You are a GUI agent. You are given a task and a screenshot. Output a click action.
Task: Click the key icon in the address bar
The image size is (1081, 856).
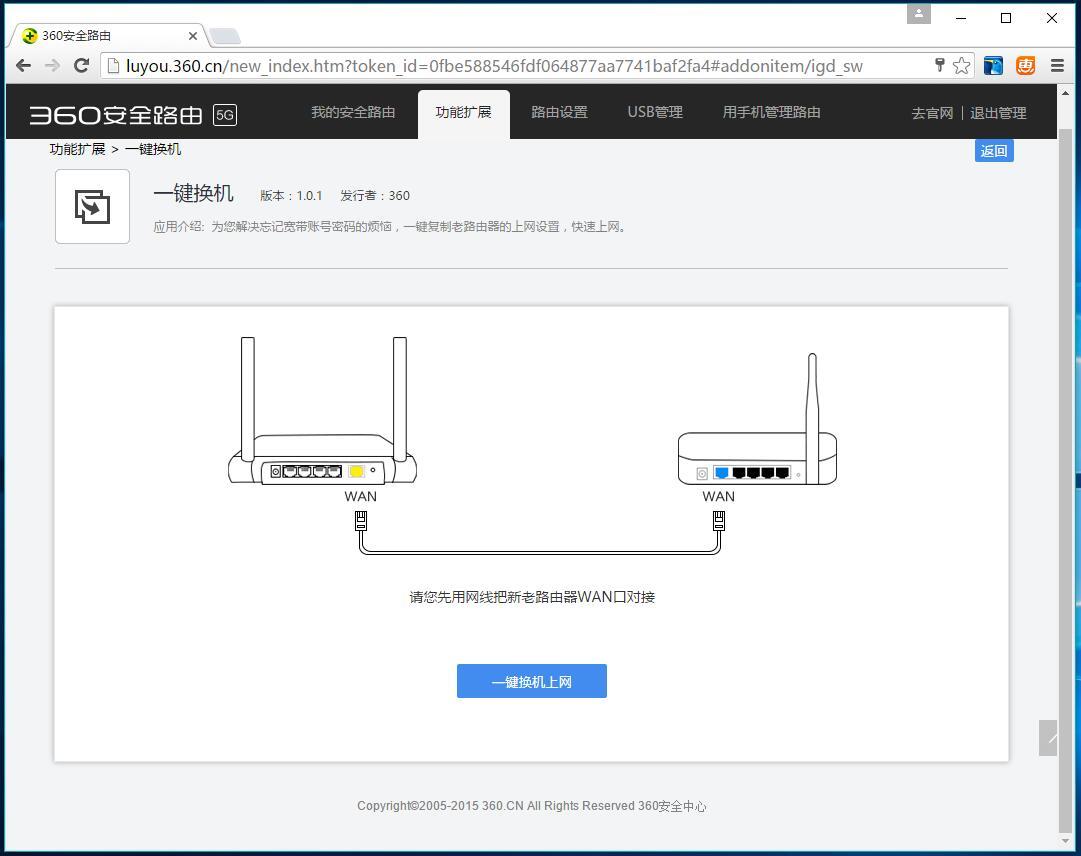[x=939, y=64]
